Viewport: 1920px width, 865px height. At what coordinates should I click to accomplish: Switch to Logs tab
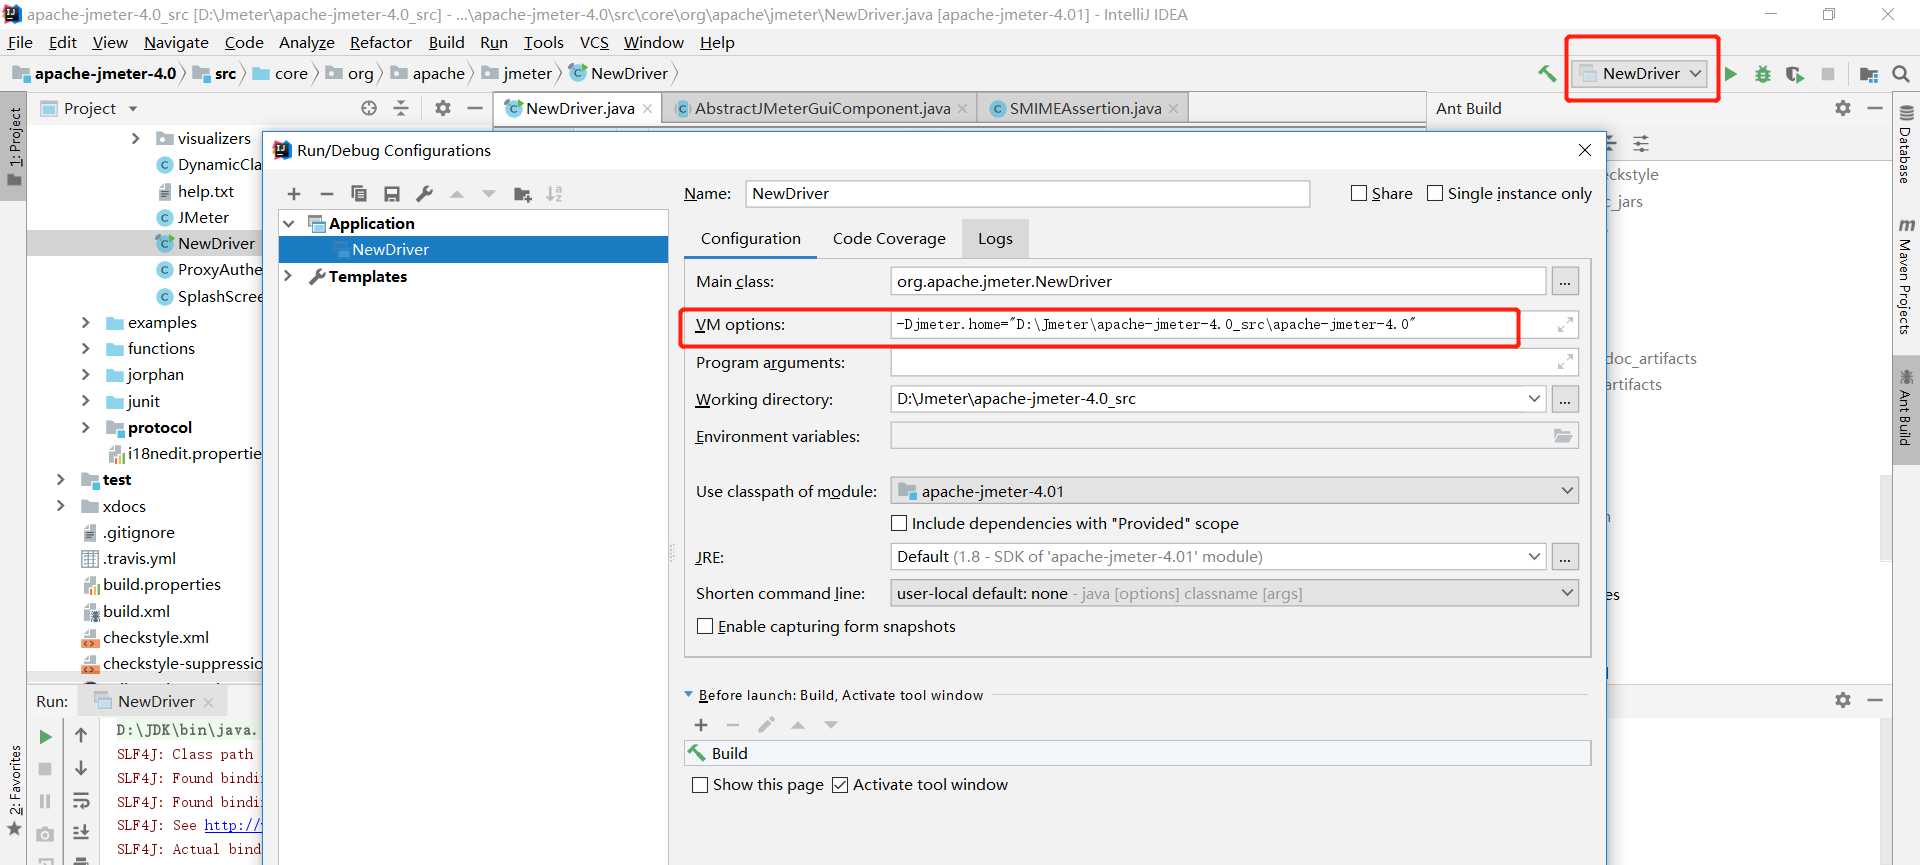click(x=995, y=238)
